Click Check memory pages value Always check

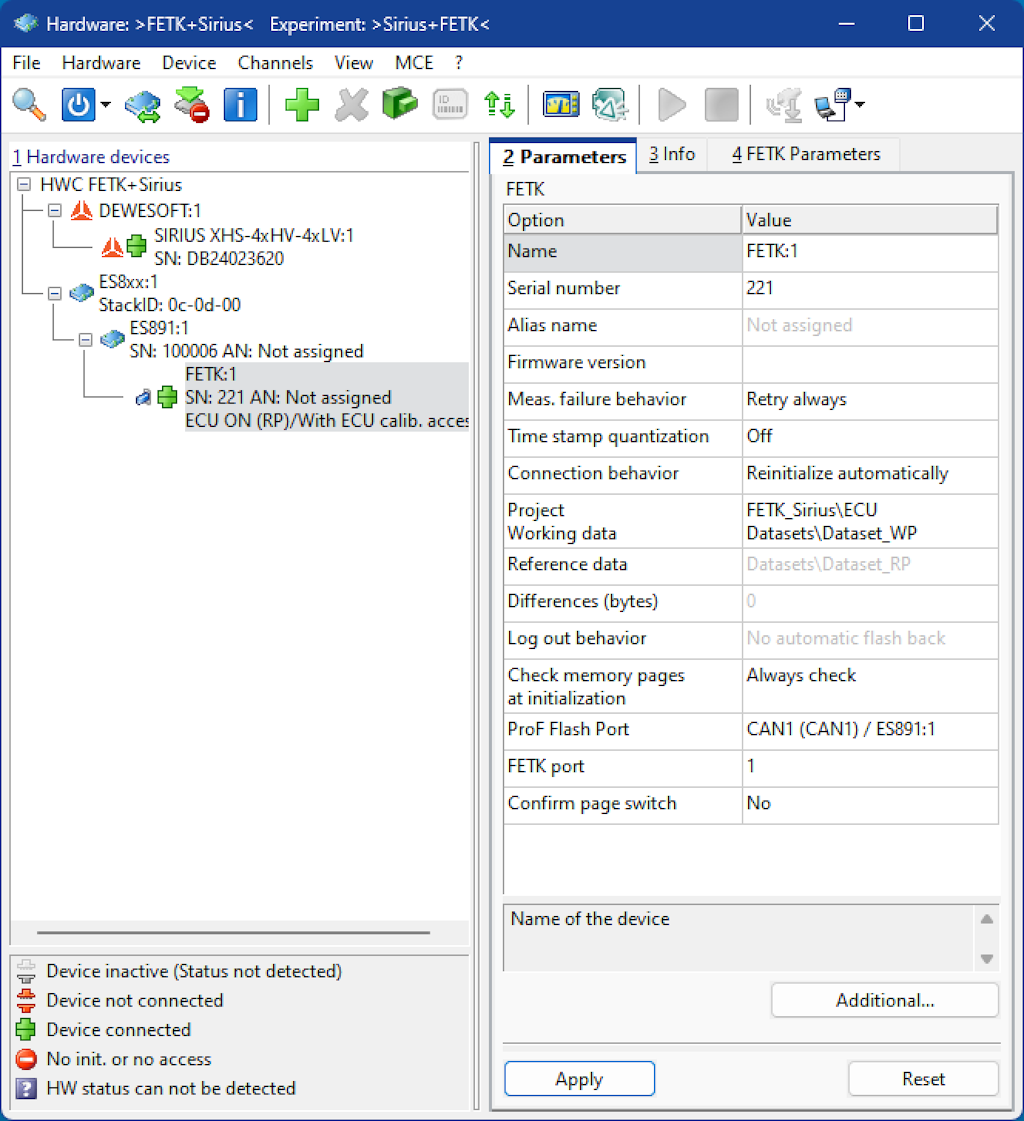pyautogui.click(x=870, y=686)
